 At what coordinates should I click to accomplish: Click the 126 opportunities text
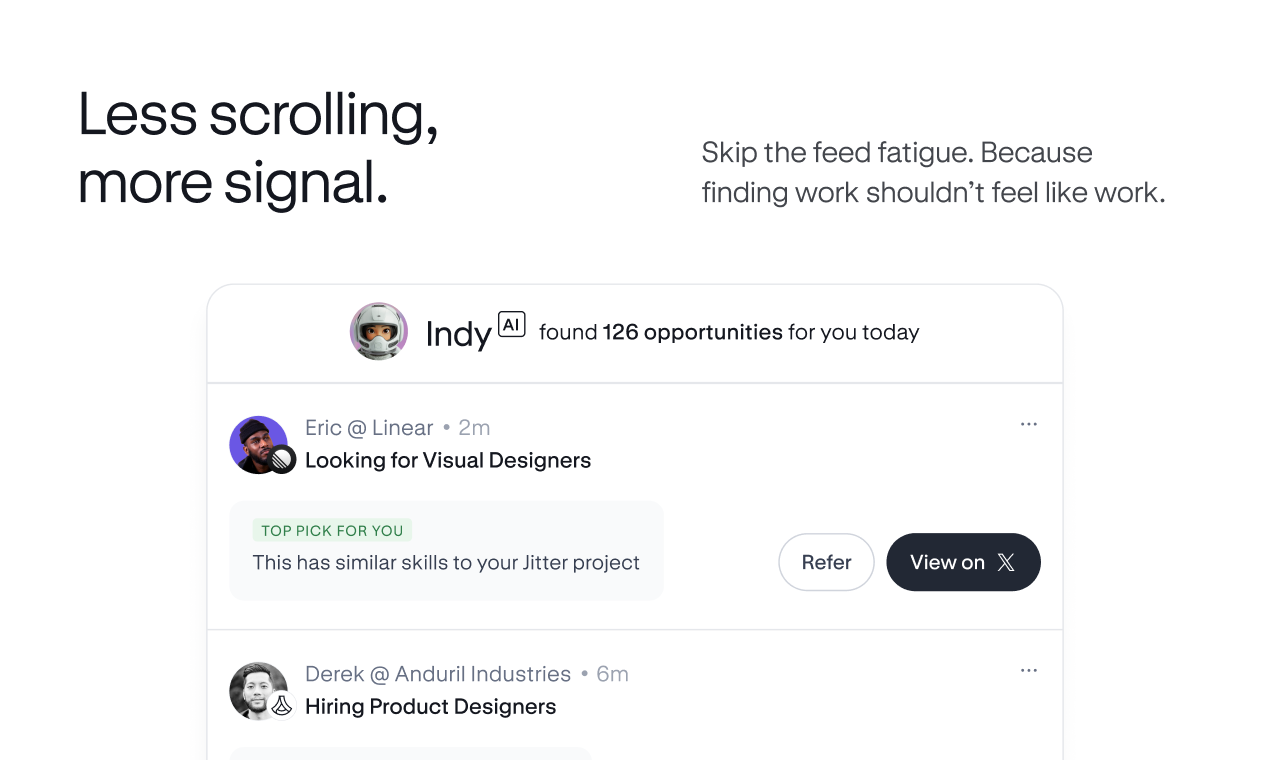click(692, 332)
